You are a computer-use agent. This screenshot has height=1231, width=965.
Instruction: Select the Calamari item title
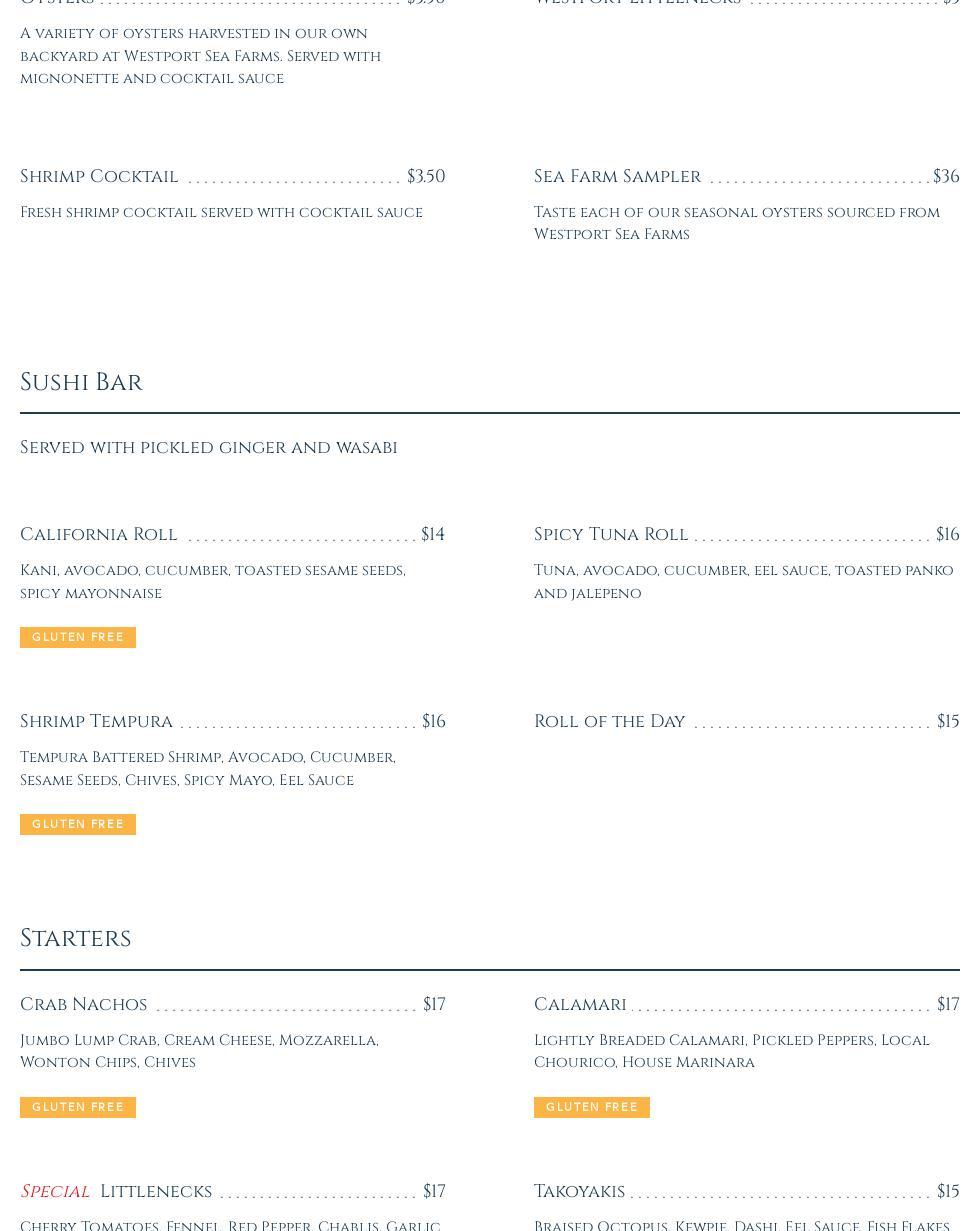coord(580,1005)
